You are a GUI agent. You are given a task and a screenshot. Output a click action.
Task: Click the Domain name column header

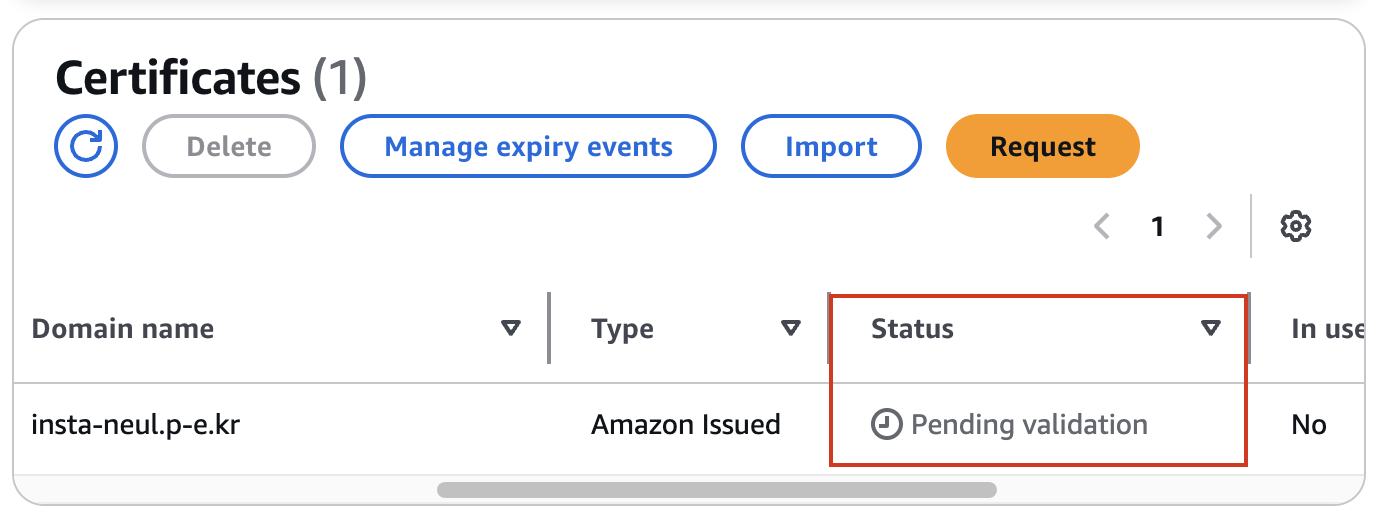click(x=123, y=328)
